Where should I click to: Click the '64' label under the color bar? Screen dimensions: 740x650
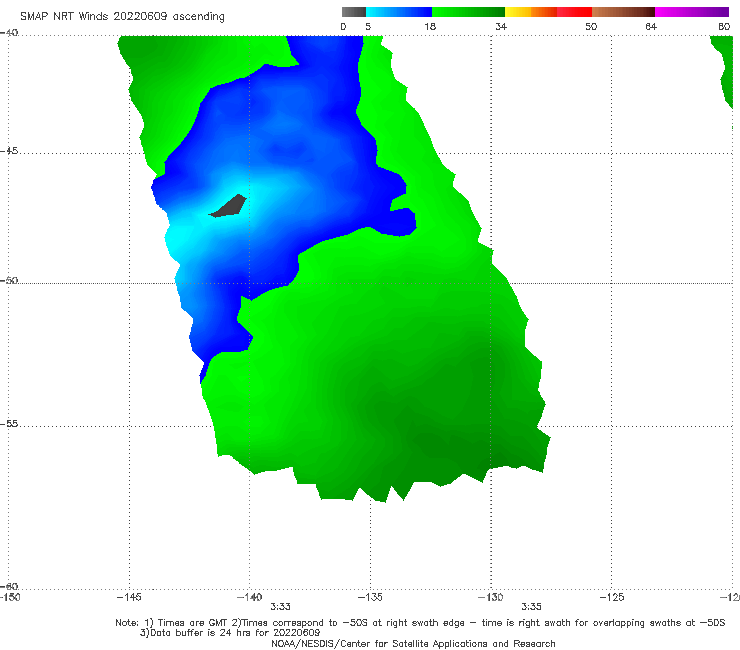(651, 27)
